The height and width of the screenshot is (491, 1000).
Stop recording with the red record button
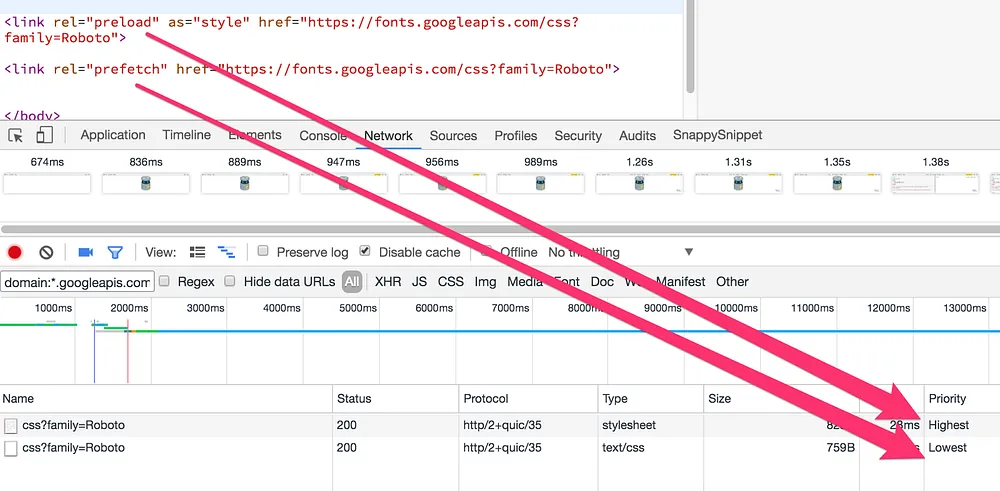[x=15, y=253]
